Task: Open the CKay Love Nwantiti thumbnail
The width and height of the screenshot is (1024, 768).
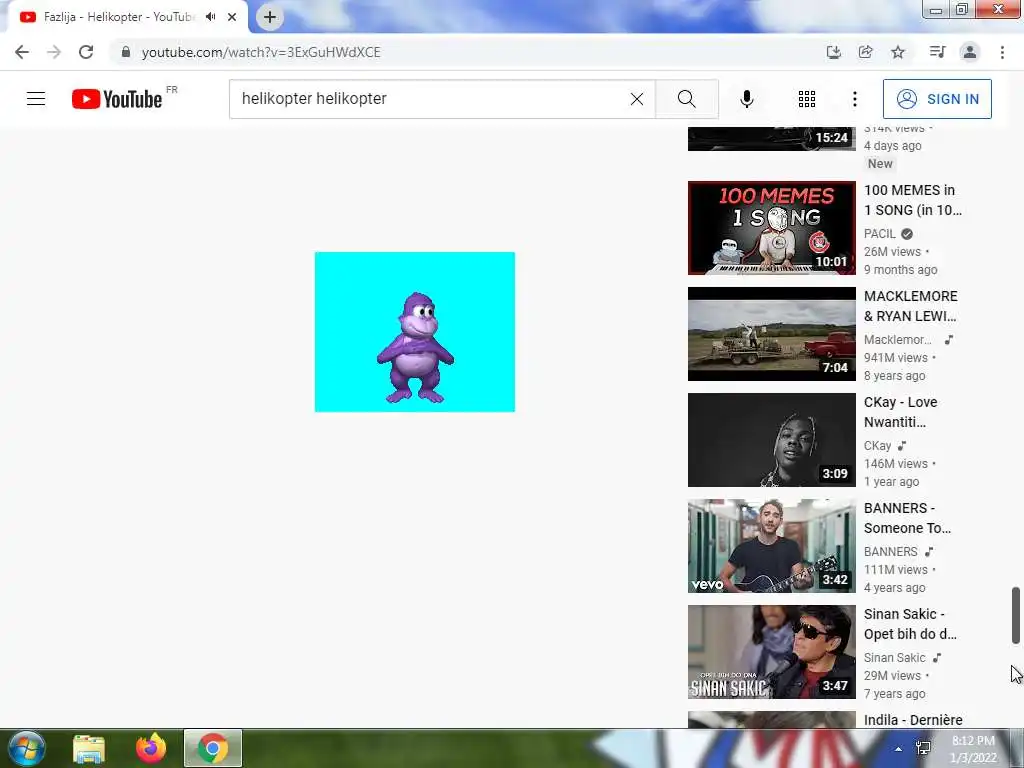Action: coord(771,440)
